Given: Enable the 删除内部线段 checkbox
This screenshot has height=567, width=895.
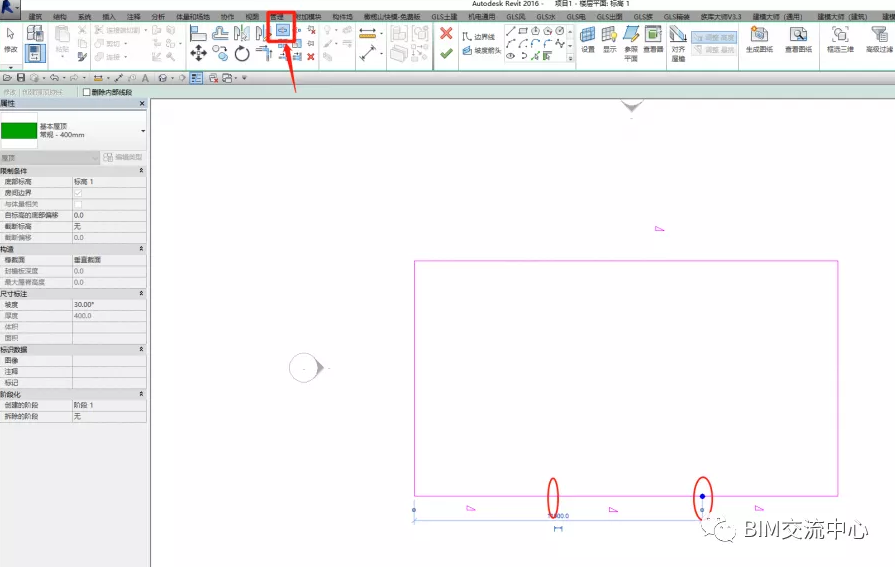Looking at the screenshot, I should [x=87, y=92].
